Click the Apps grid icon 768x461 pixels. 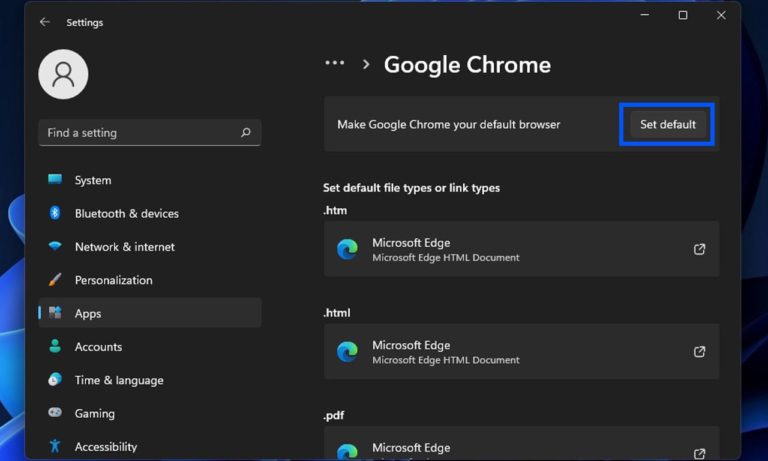[x=55, y=313]
